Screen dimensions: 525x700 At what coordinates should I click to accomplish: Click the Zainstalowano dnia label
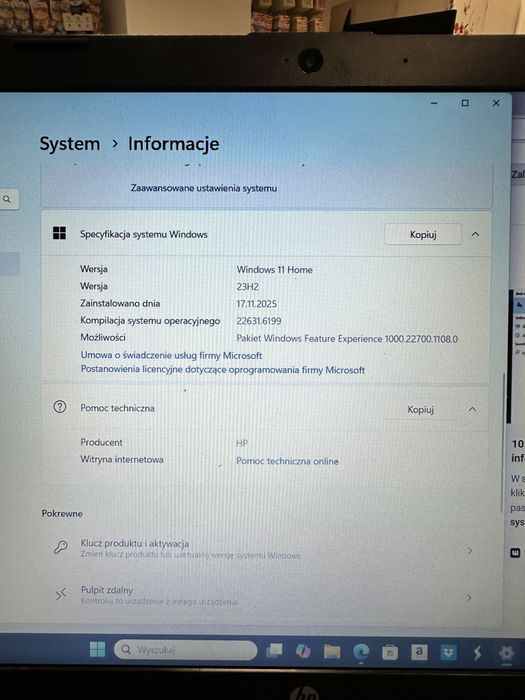pos(120,303)
